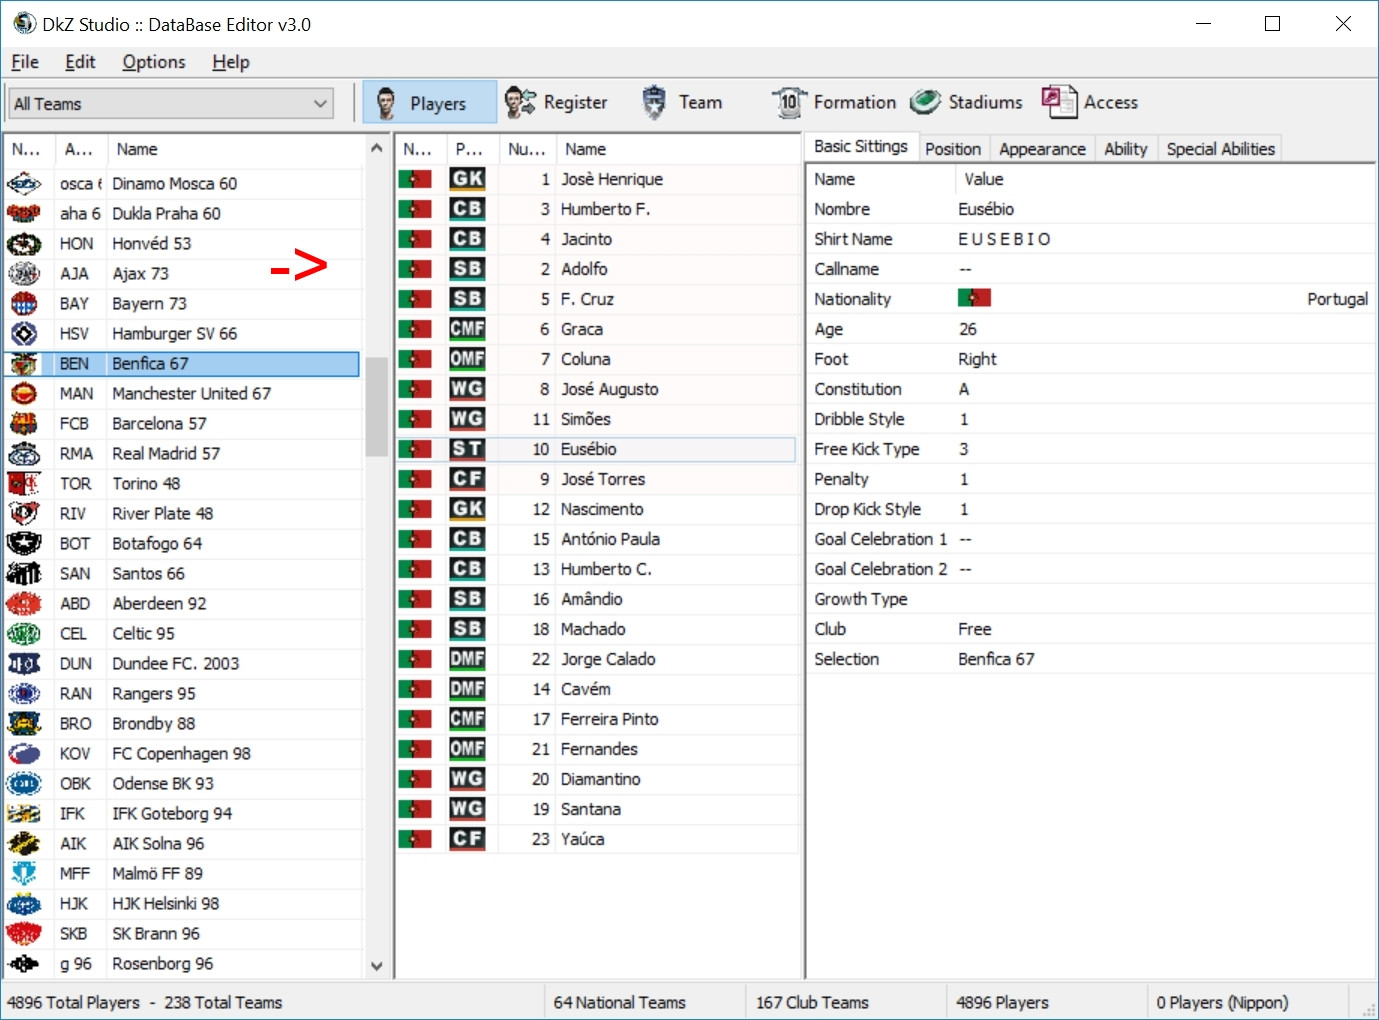Click the Real Madrid 57 crest
Viewport: 1379px width, 1020px height.
24,453
